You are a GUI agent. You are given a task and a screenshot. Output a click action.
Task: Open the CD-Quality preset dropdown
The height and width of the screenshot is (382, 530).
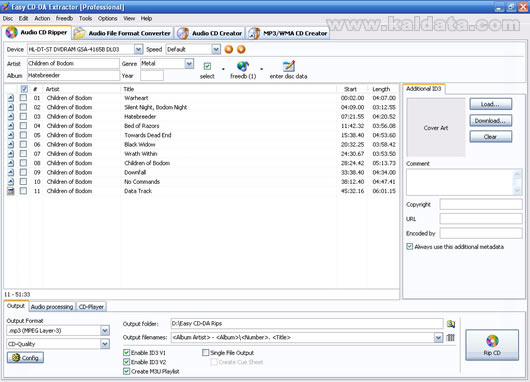click(x=105, y=344)
